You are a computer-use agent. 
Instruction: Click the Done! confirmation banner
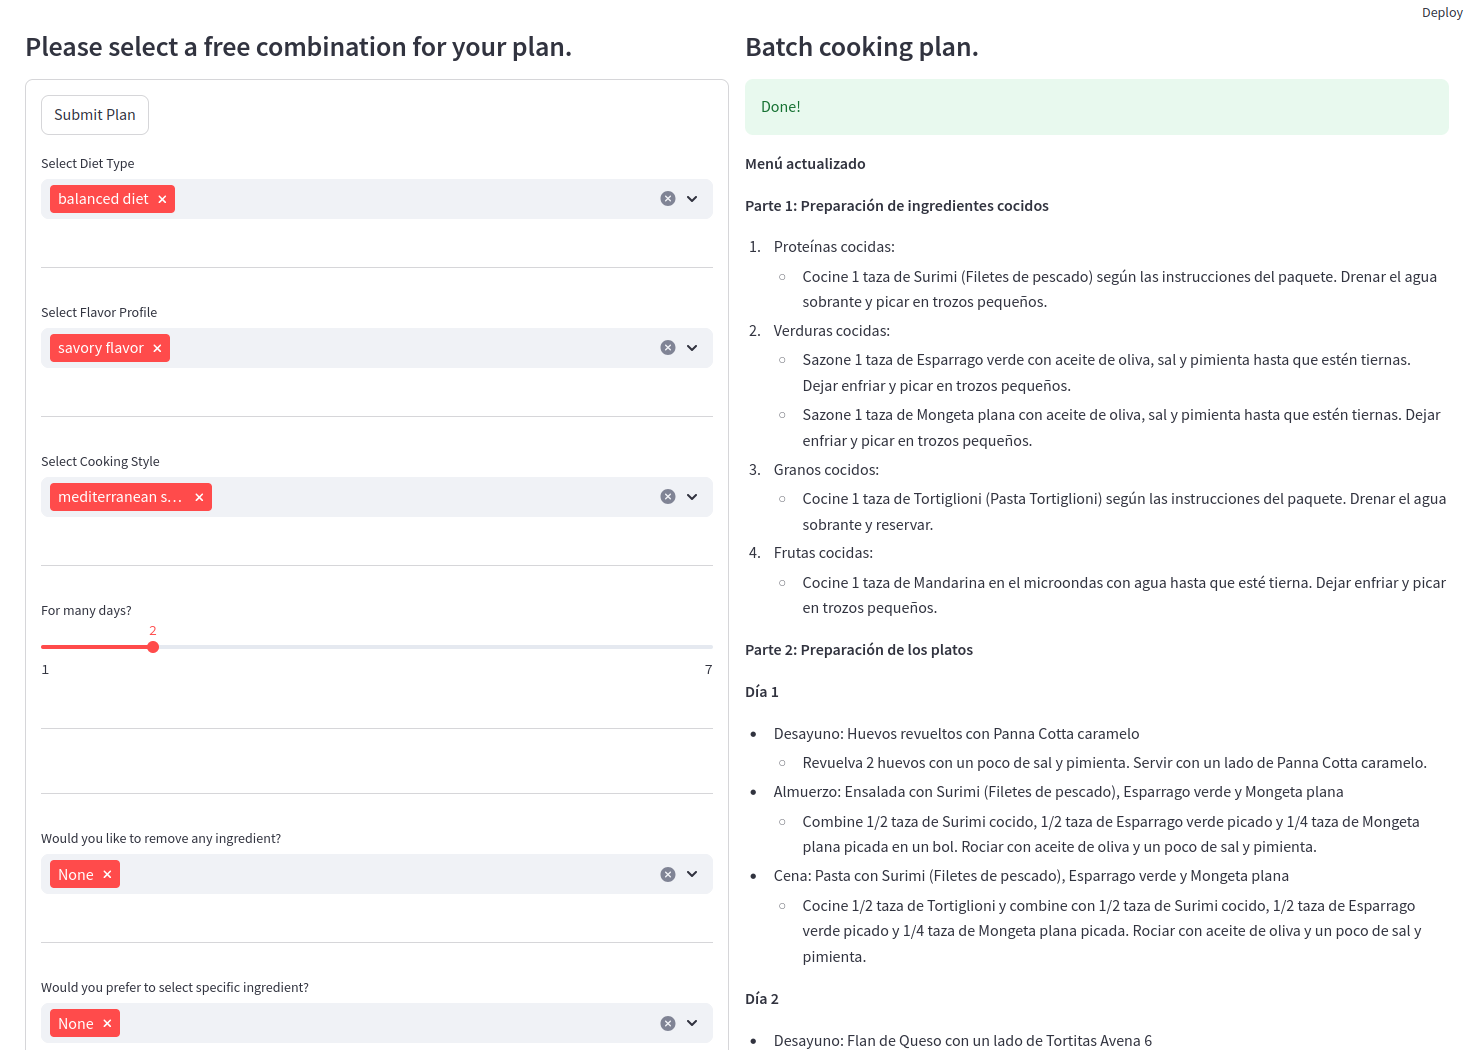click(x=1096, y=106)
